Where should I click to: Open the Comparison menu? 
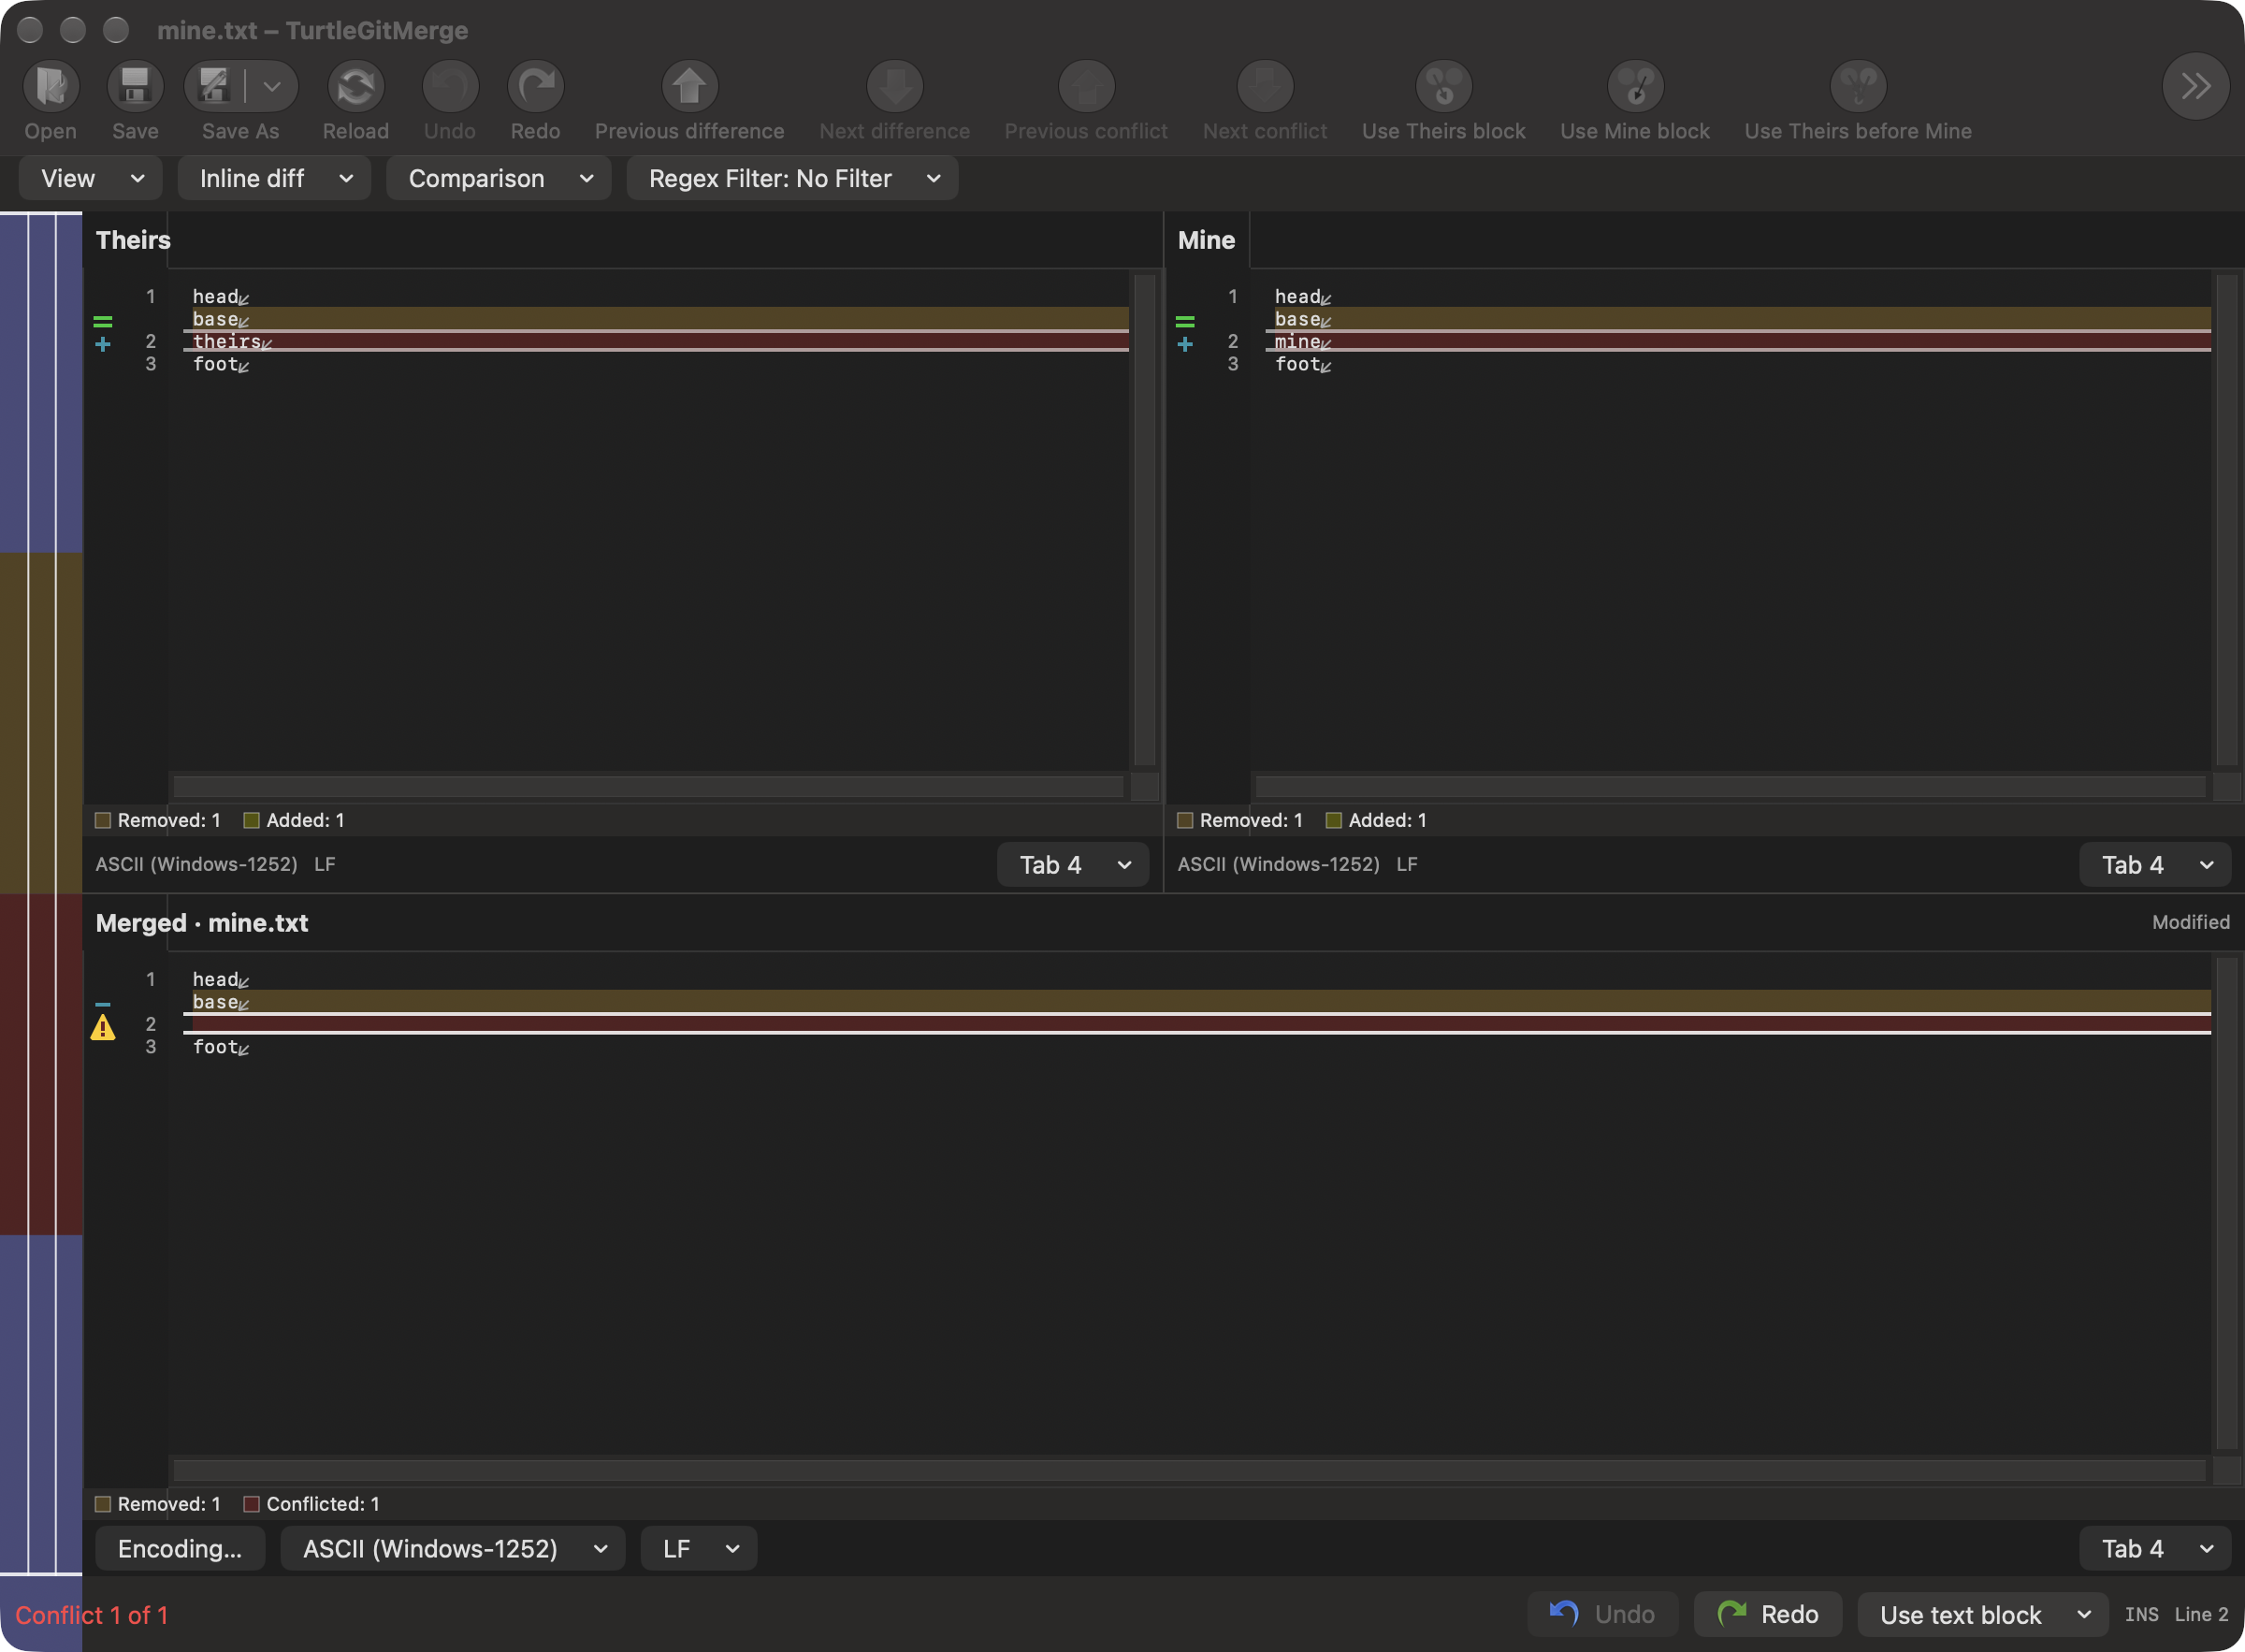point(499,178)
